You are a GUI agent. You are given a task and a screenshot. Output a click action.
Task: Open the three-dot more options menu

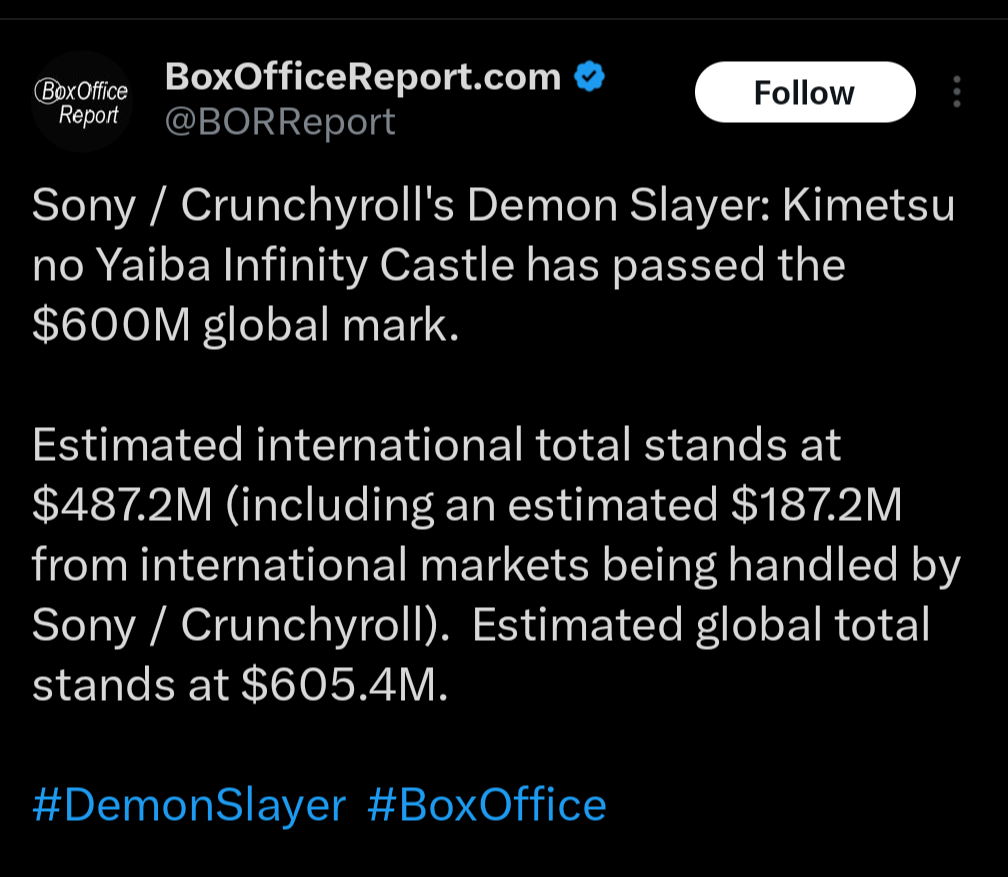957,92
